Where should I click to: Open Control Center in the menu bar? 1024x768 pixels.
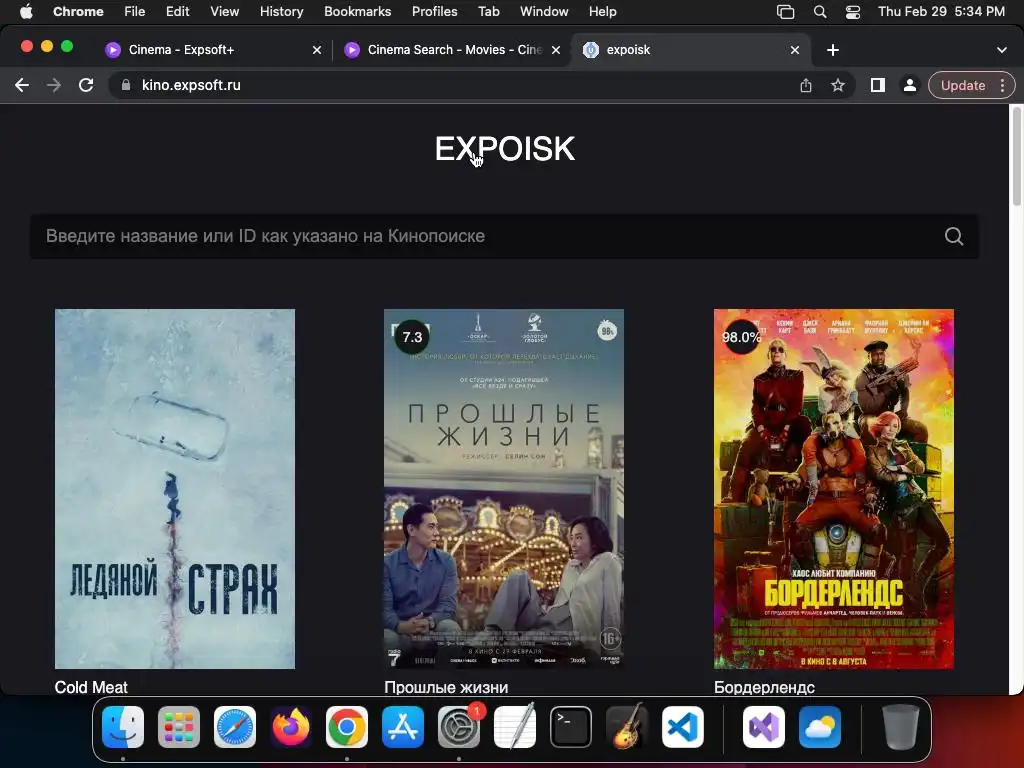point(853,11)
